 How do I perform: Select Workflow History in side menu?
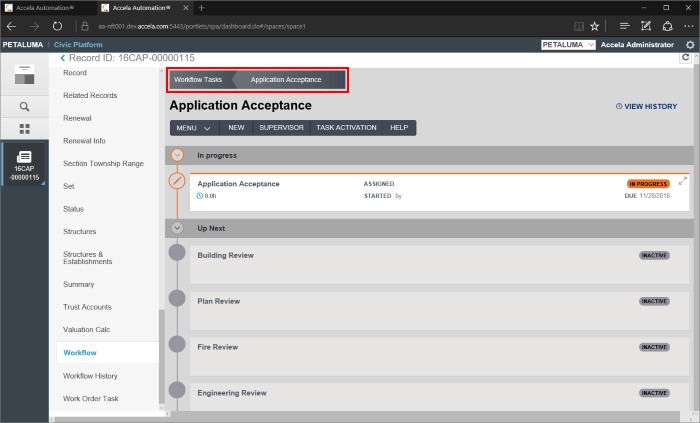click(90, 376)
